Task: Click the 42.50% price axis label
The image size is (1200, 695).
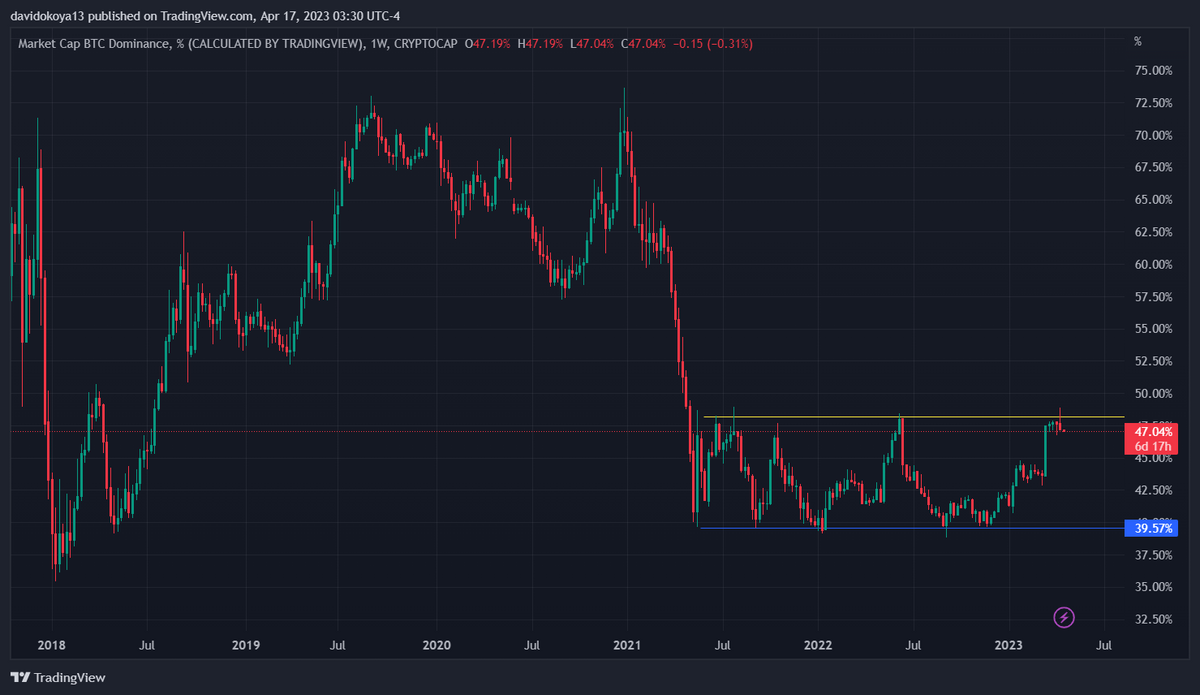Action: tap(1153, 490)
